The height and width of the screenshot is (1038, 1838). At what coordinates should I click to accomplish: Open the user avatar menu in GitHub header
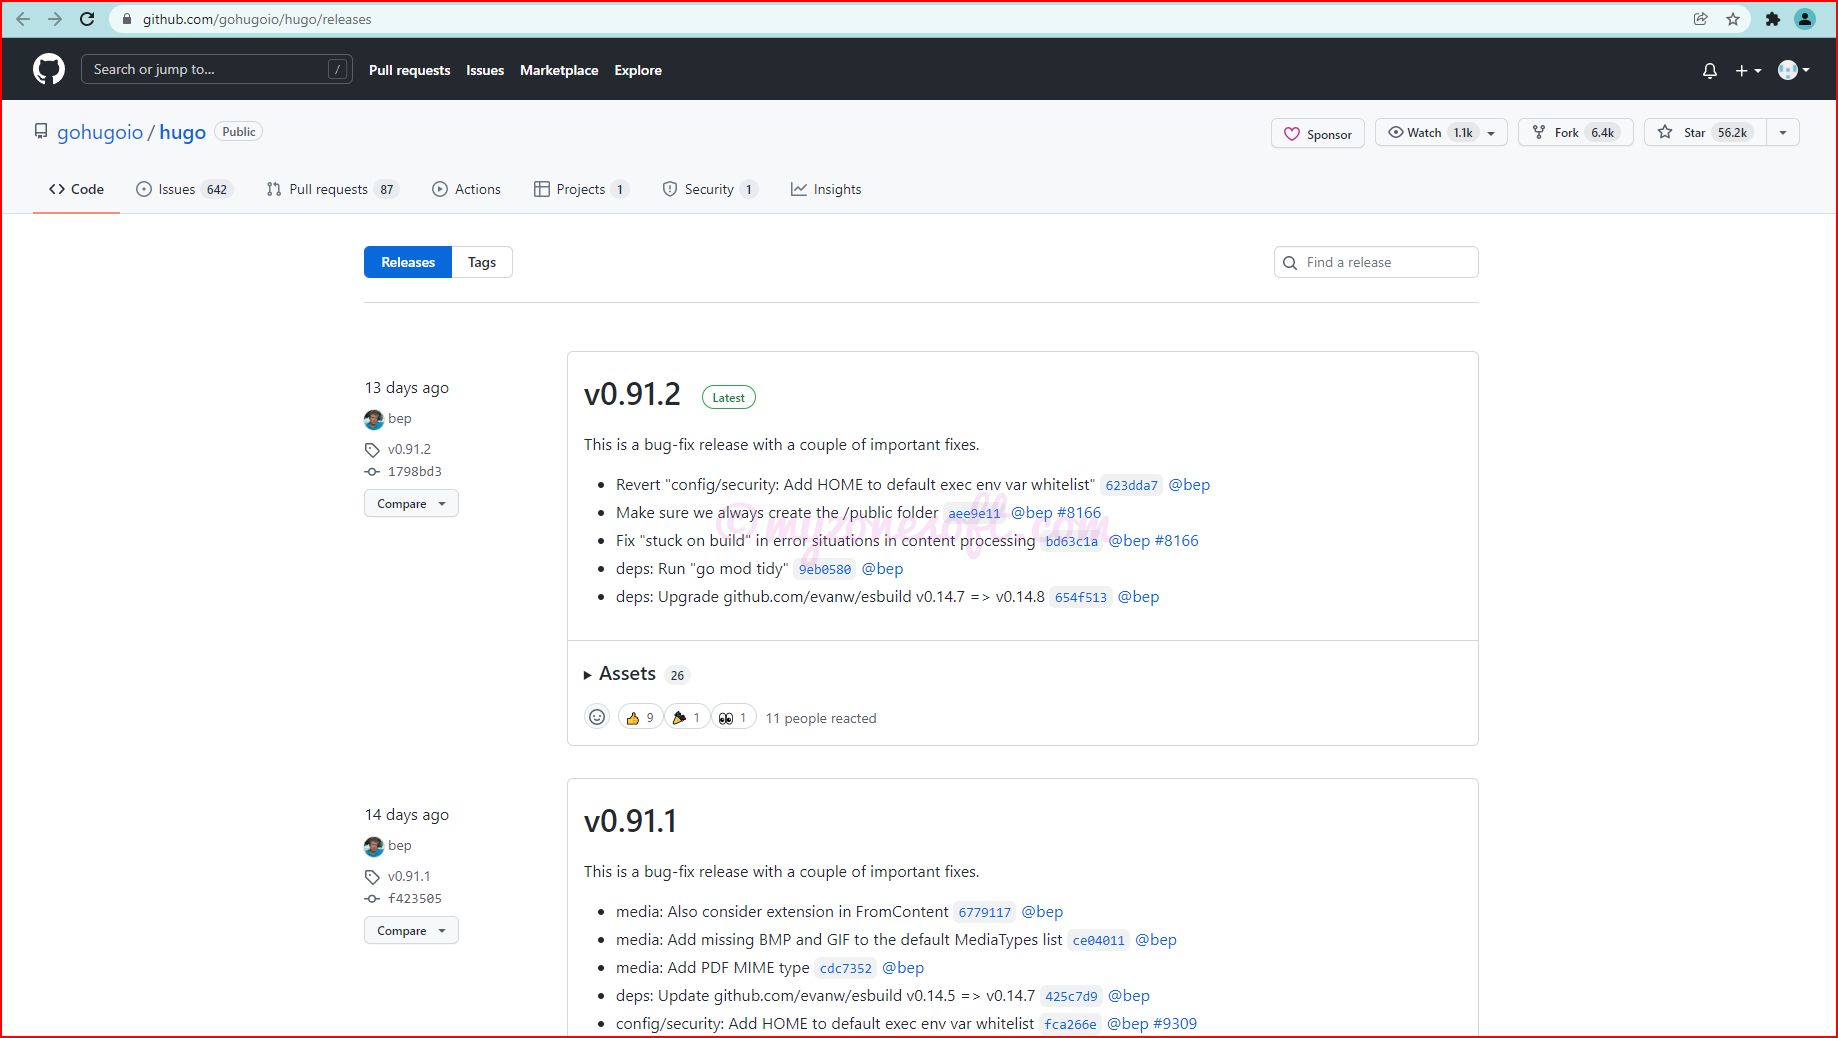[1794, 70]
